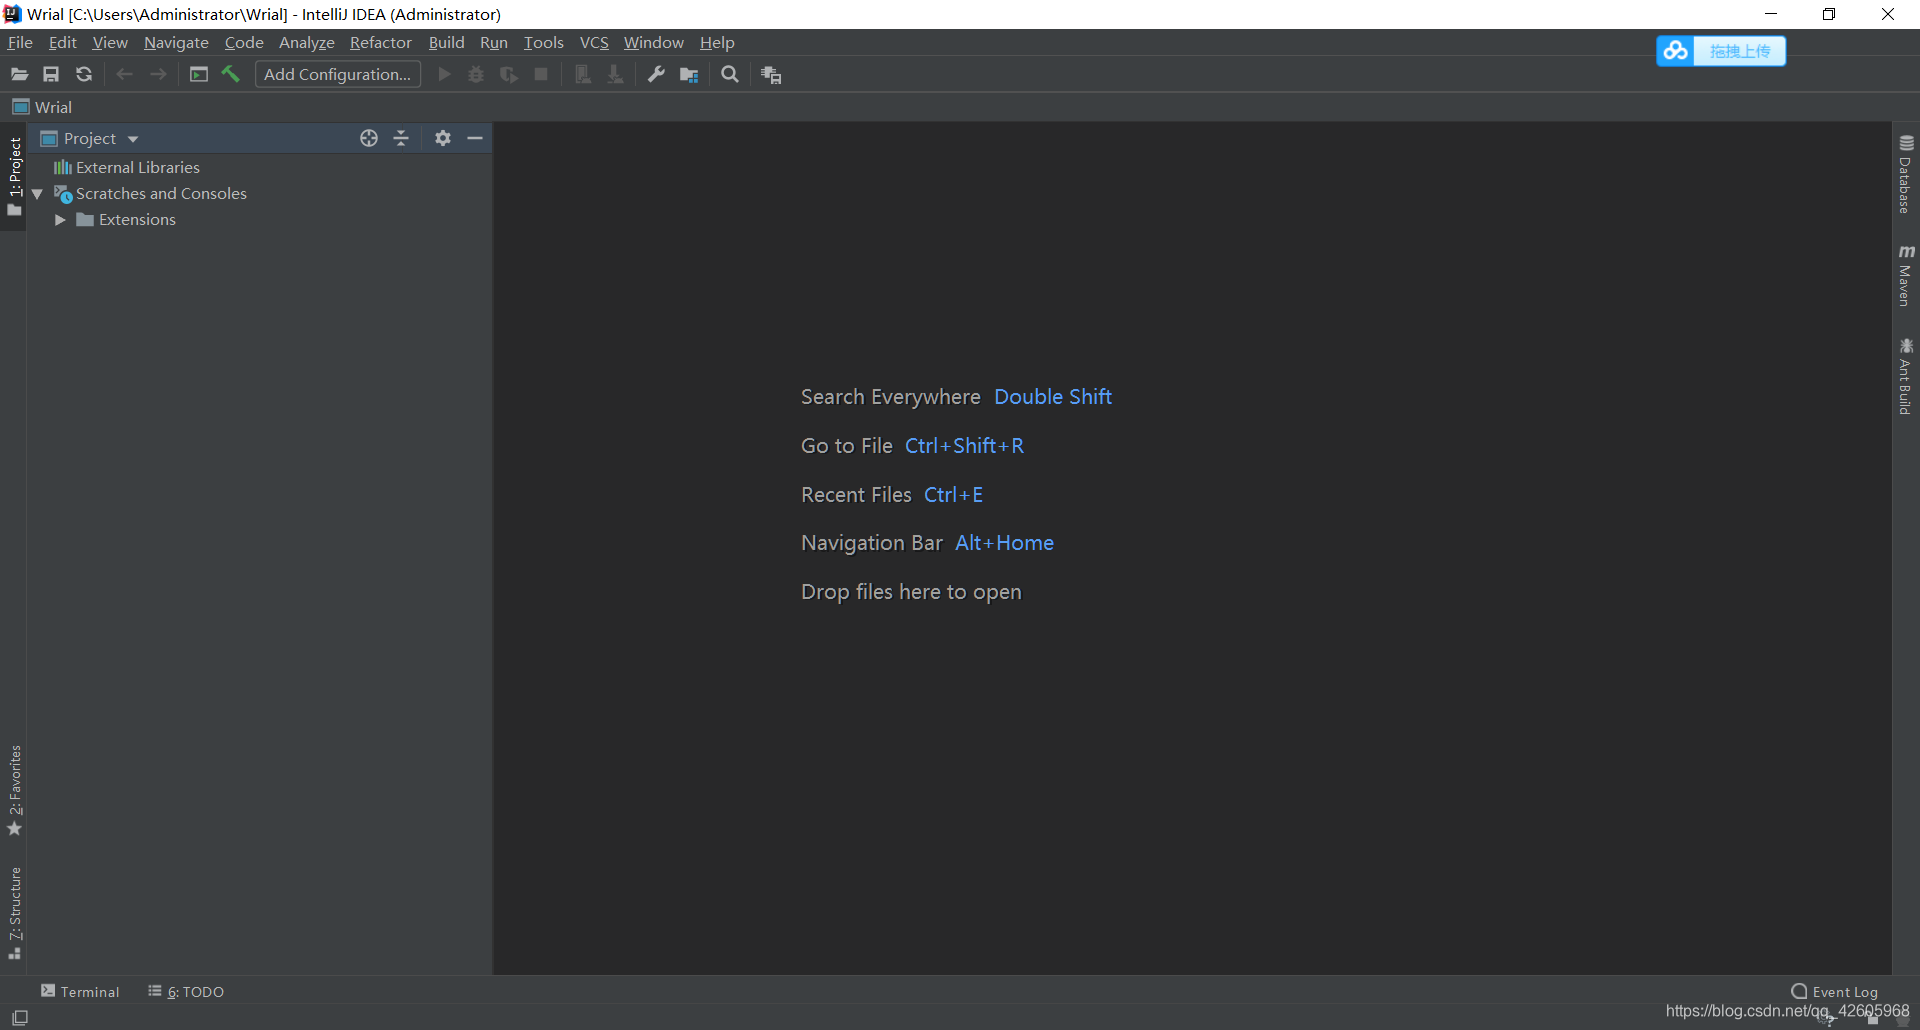
Task: Toggle the Z: Structure side tab
Action: (14, 913)
